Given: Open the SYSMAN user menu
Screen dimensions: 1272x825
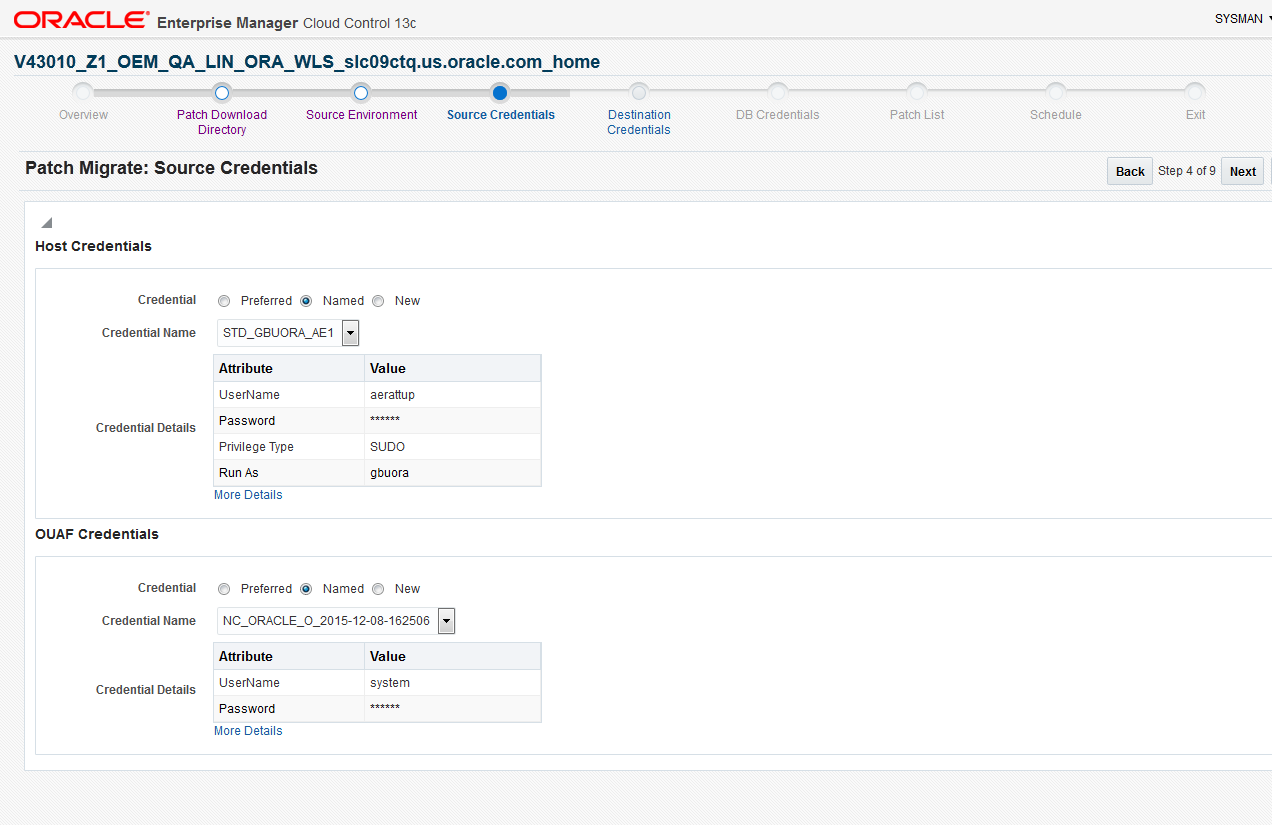Looking at the screenshot, I should (x=1242, y=19).
